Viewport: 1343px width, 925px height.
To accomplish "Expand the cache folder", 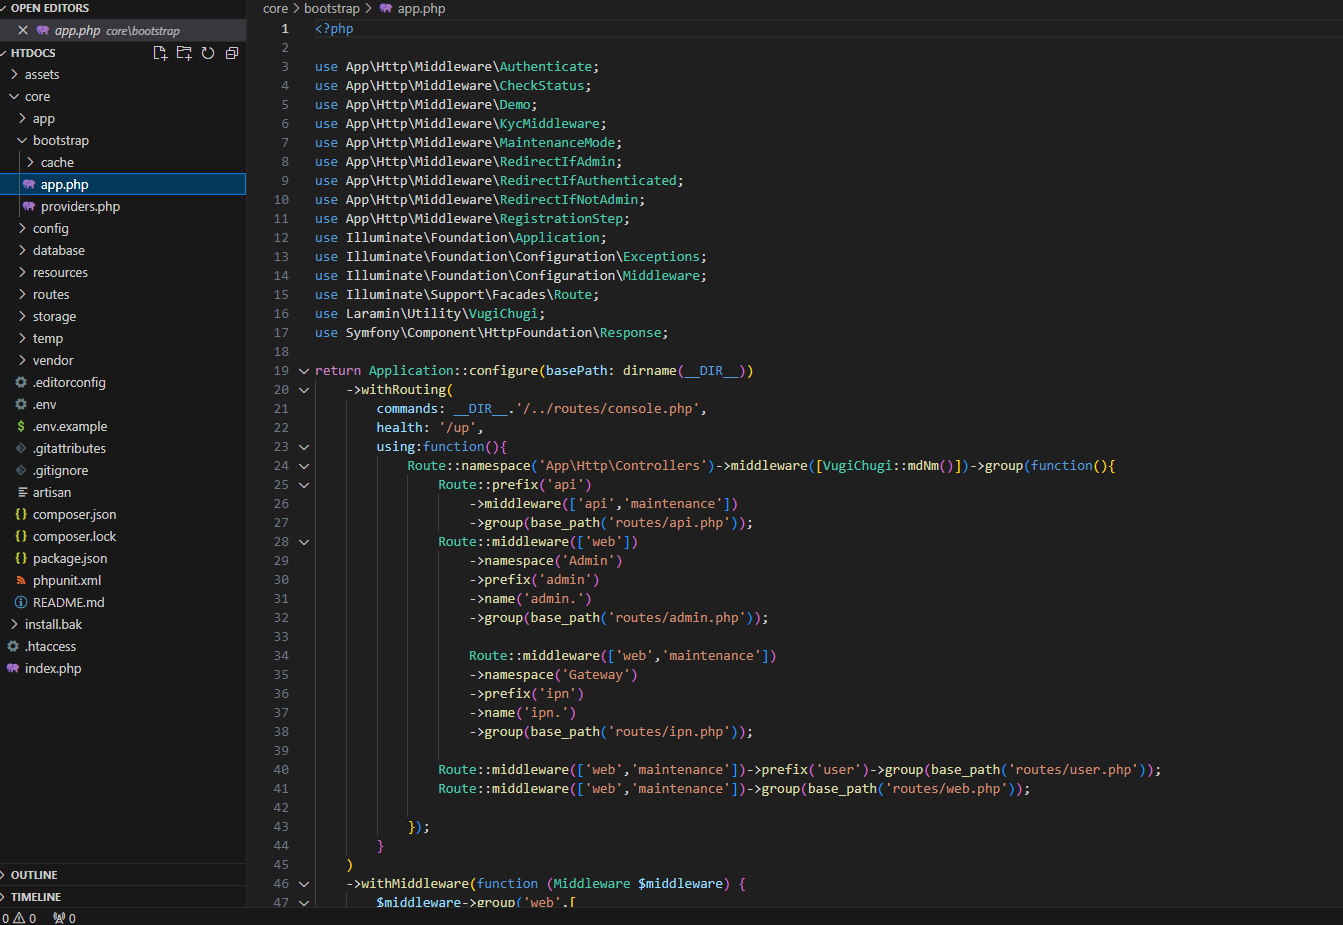I will [30, 162].
